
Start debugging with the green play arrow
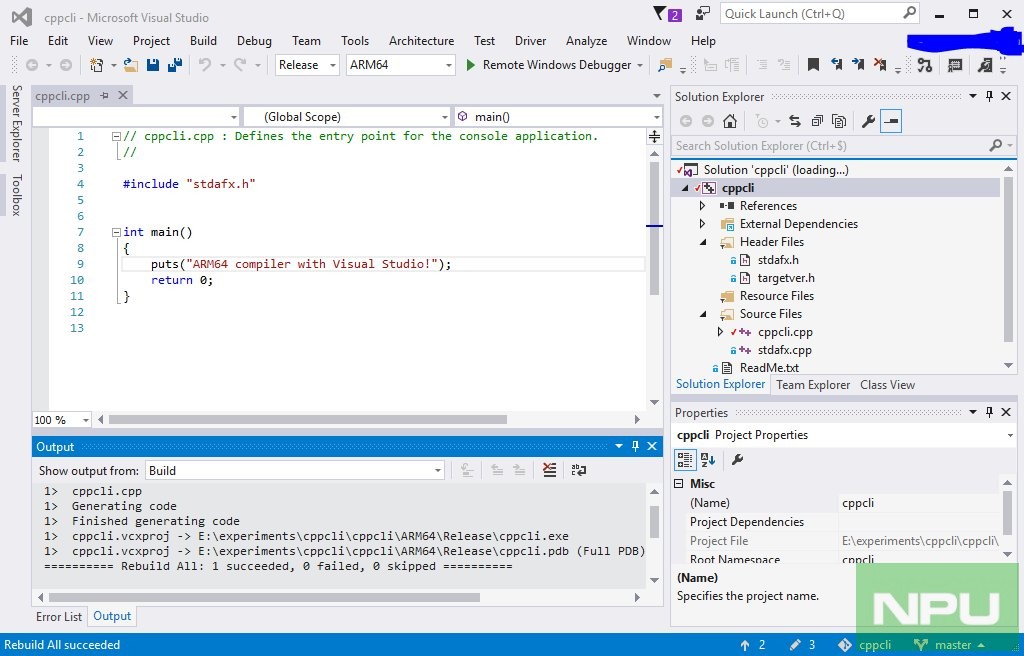click(470, 65)
